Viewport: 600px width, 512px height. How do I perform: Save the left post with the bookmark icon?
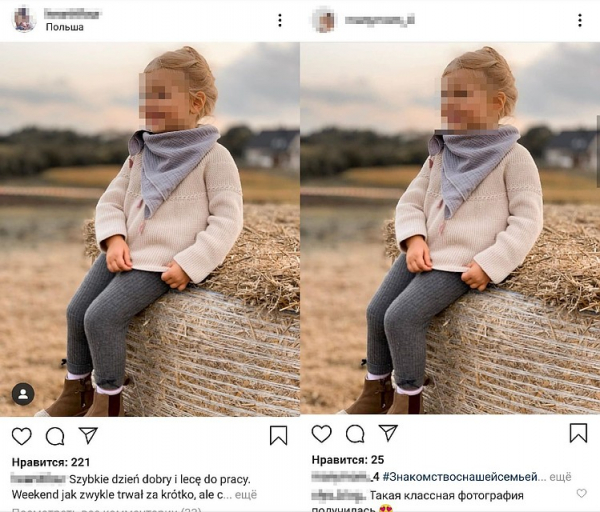coord(278,435)
